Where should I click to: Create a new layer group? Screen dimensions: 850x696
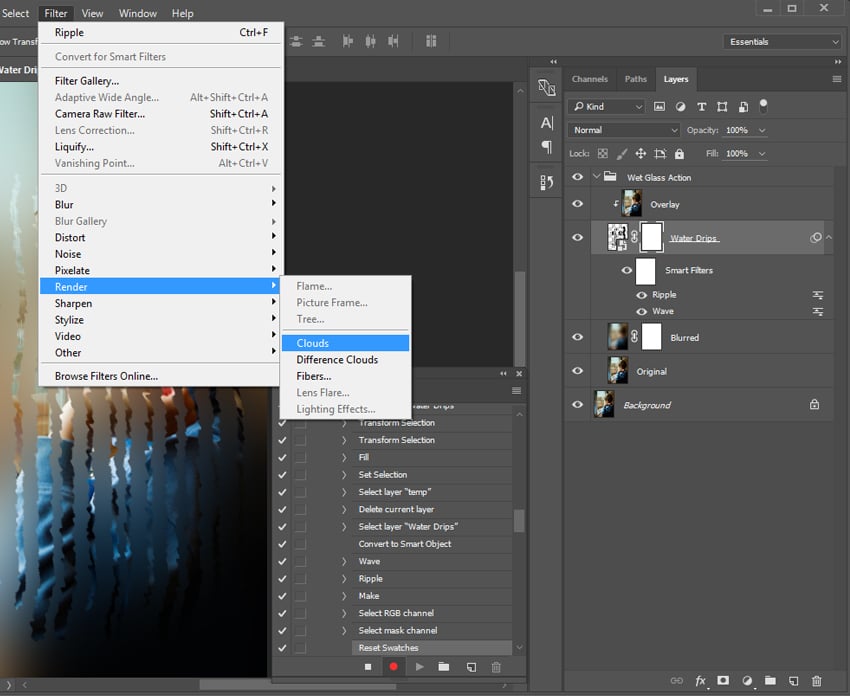pyautogui.click(x=771, y=681)
